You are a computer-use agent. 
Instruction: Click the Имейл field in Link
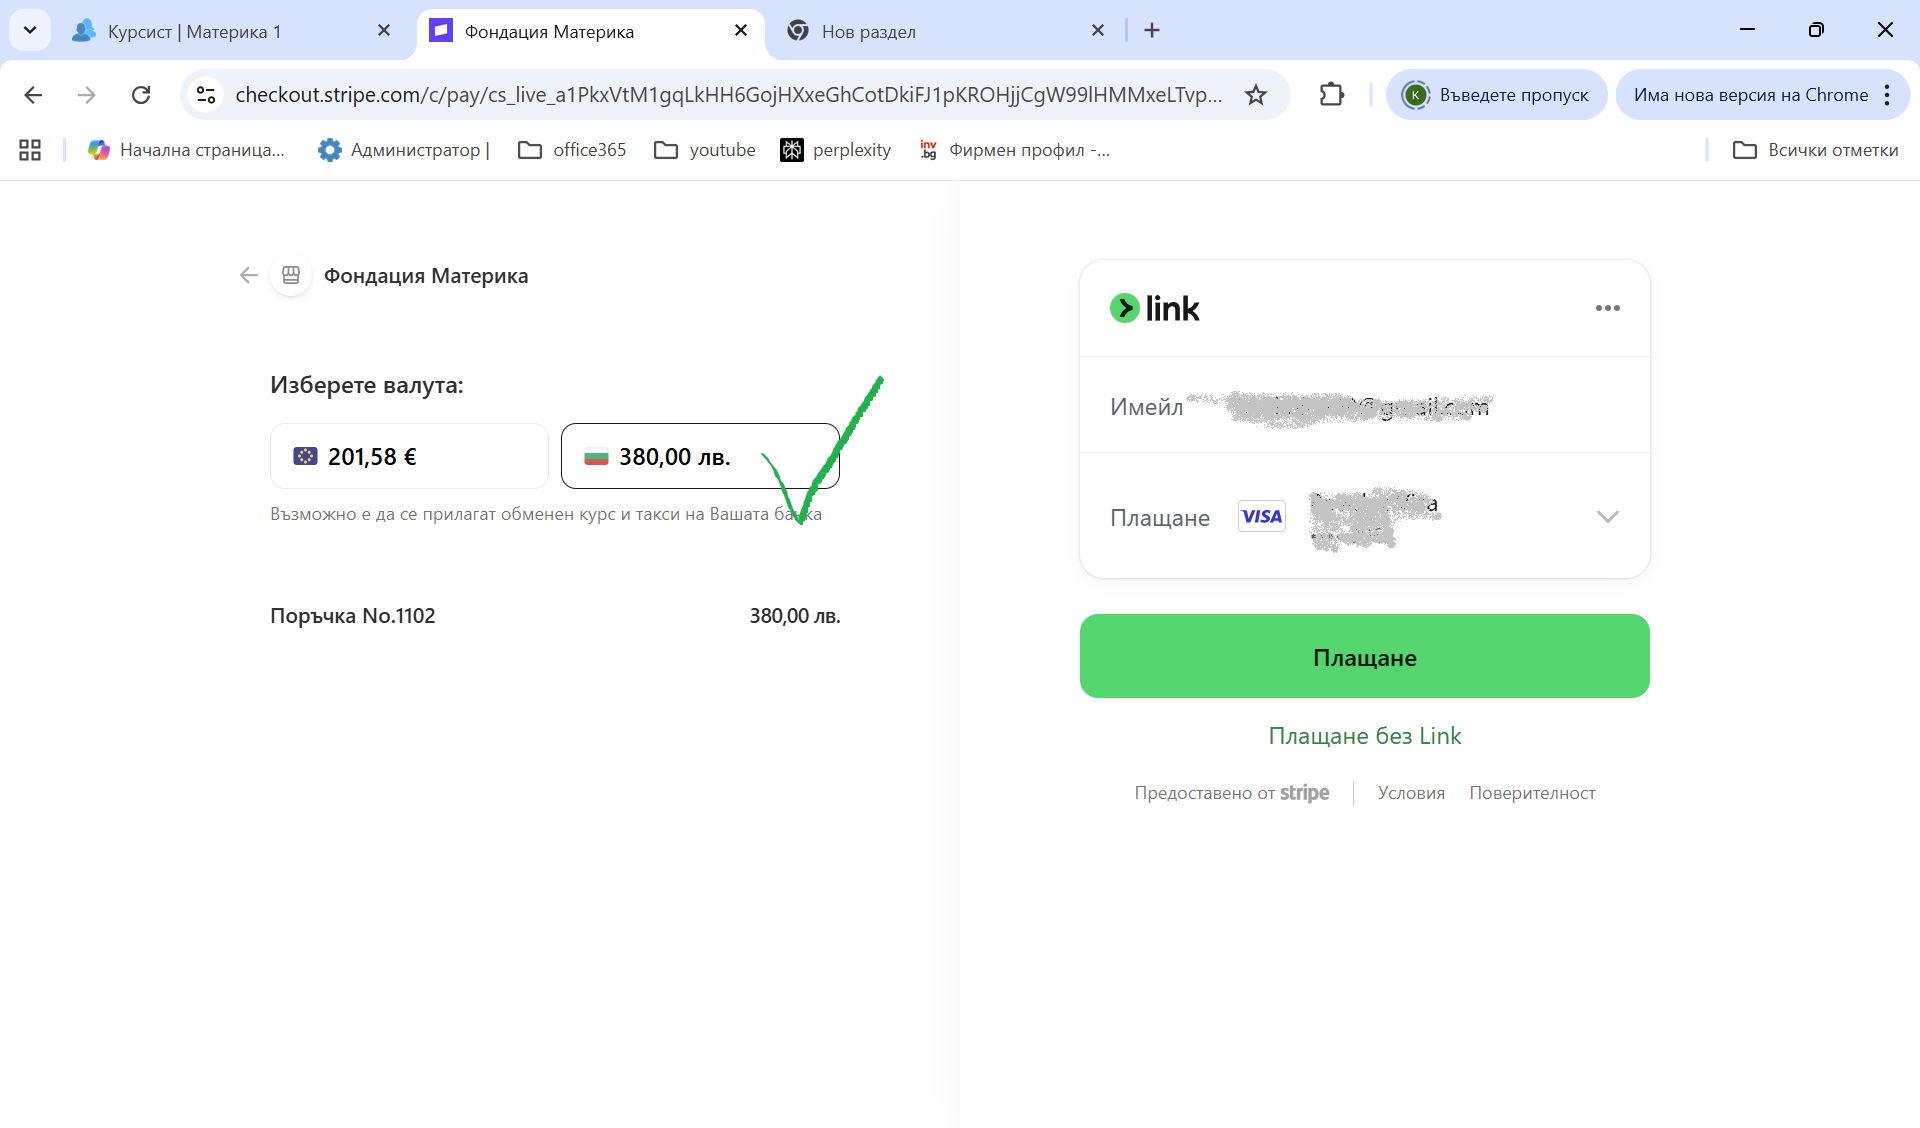(x=1364, y=405)
